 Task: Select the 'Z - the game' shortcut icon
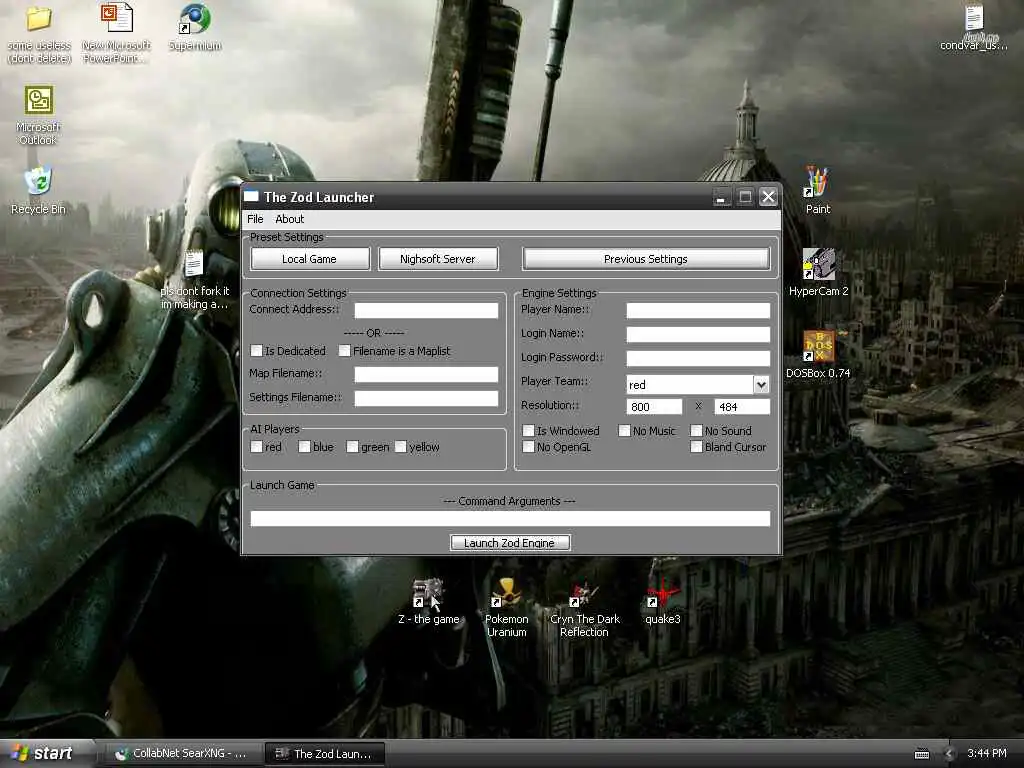click(x=428, y=592)
